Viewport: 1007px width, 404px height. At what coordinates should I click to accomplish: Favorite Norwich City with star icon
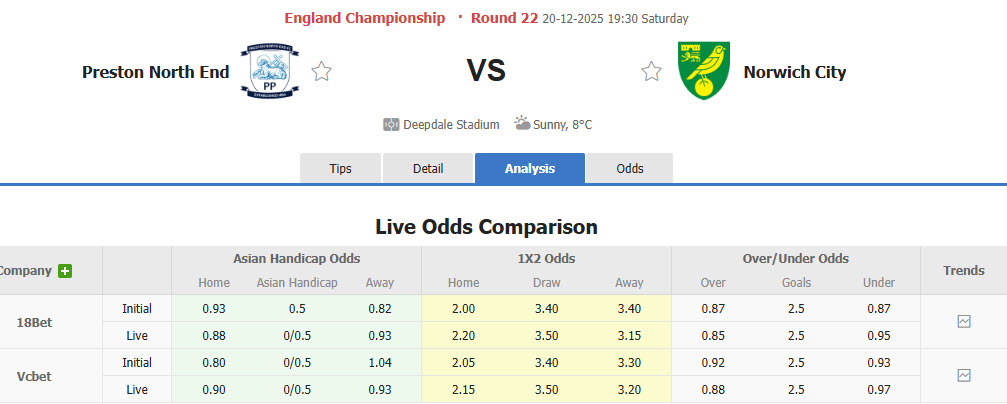click(x=651, y=72)
